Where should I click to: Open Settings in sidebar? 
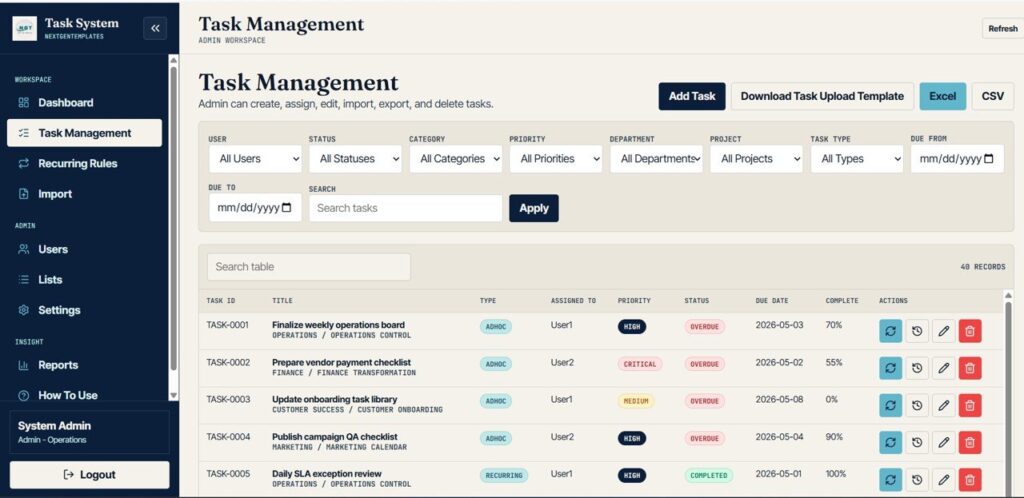[84, 310]
